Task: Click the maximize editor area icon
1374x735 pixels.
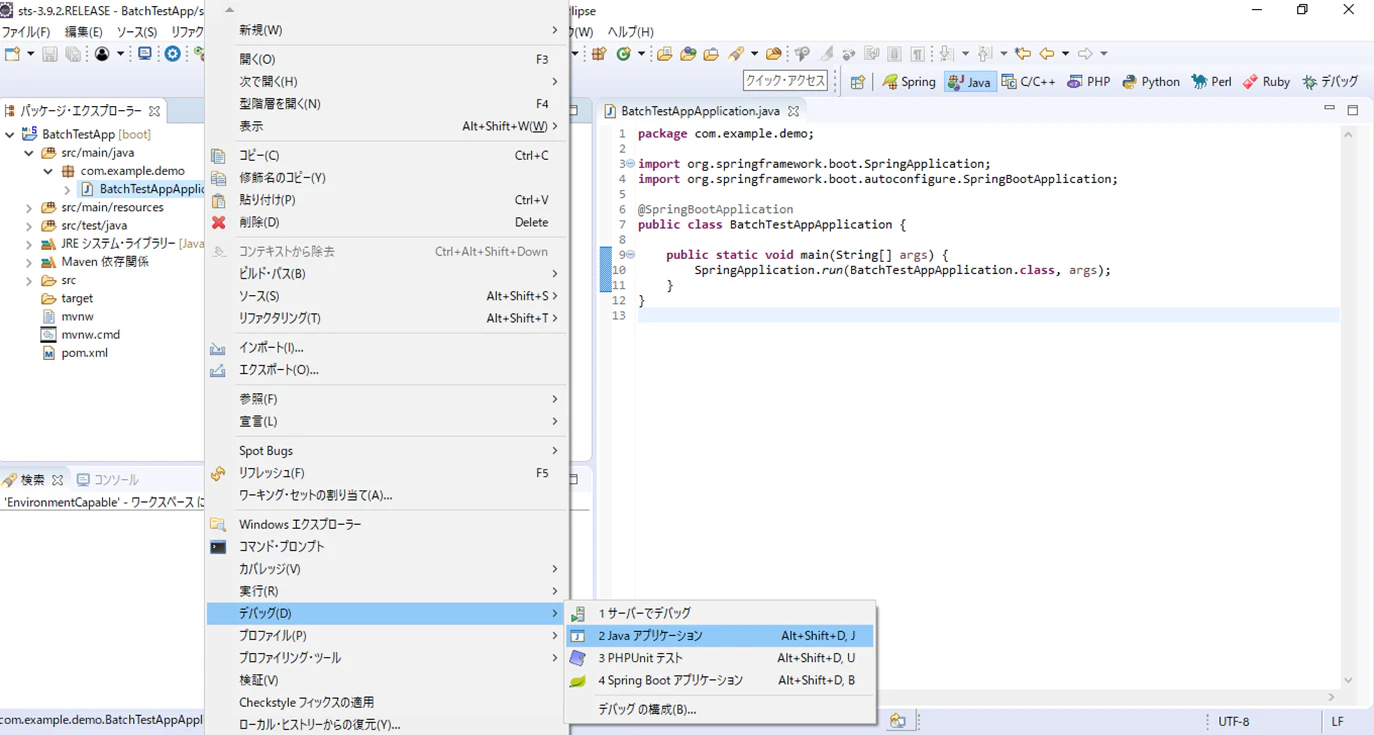Action: pyautogui.click(x=1353, y=110)
